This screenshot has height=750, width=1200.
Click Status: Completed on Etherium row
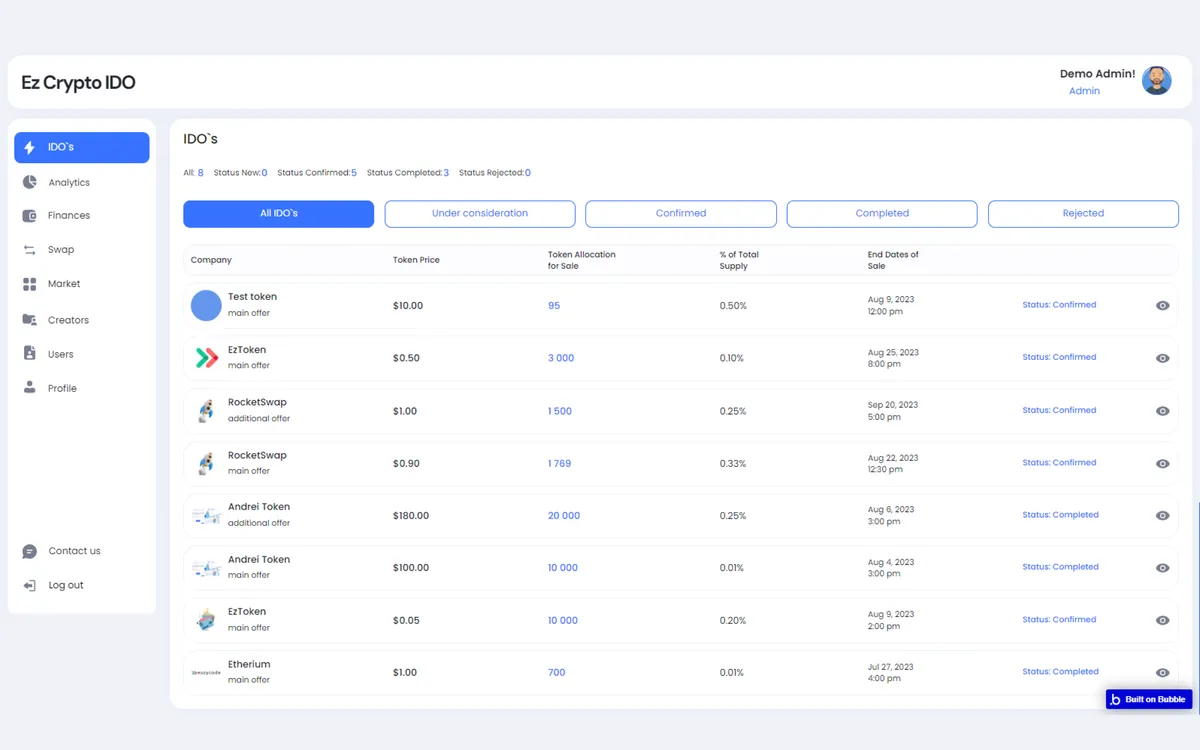pos(1060,672)
